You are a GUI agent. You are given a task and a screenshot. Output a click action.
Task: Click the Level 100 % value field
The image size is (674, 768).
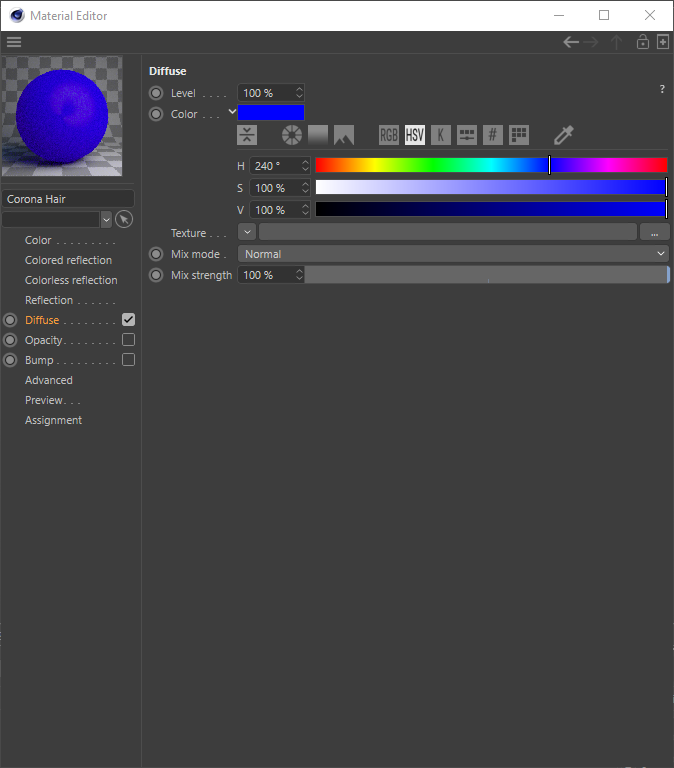[266, 93]
